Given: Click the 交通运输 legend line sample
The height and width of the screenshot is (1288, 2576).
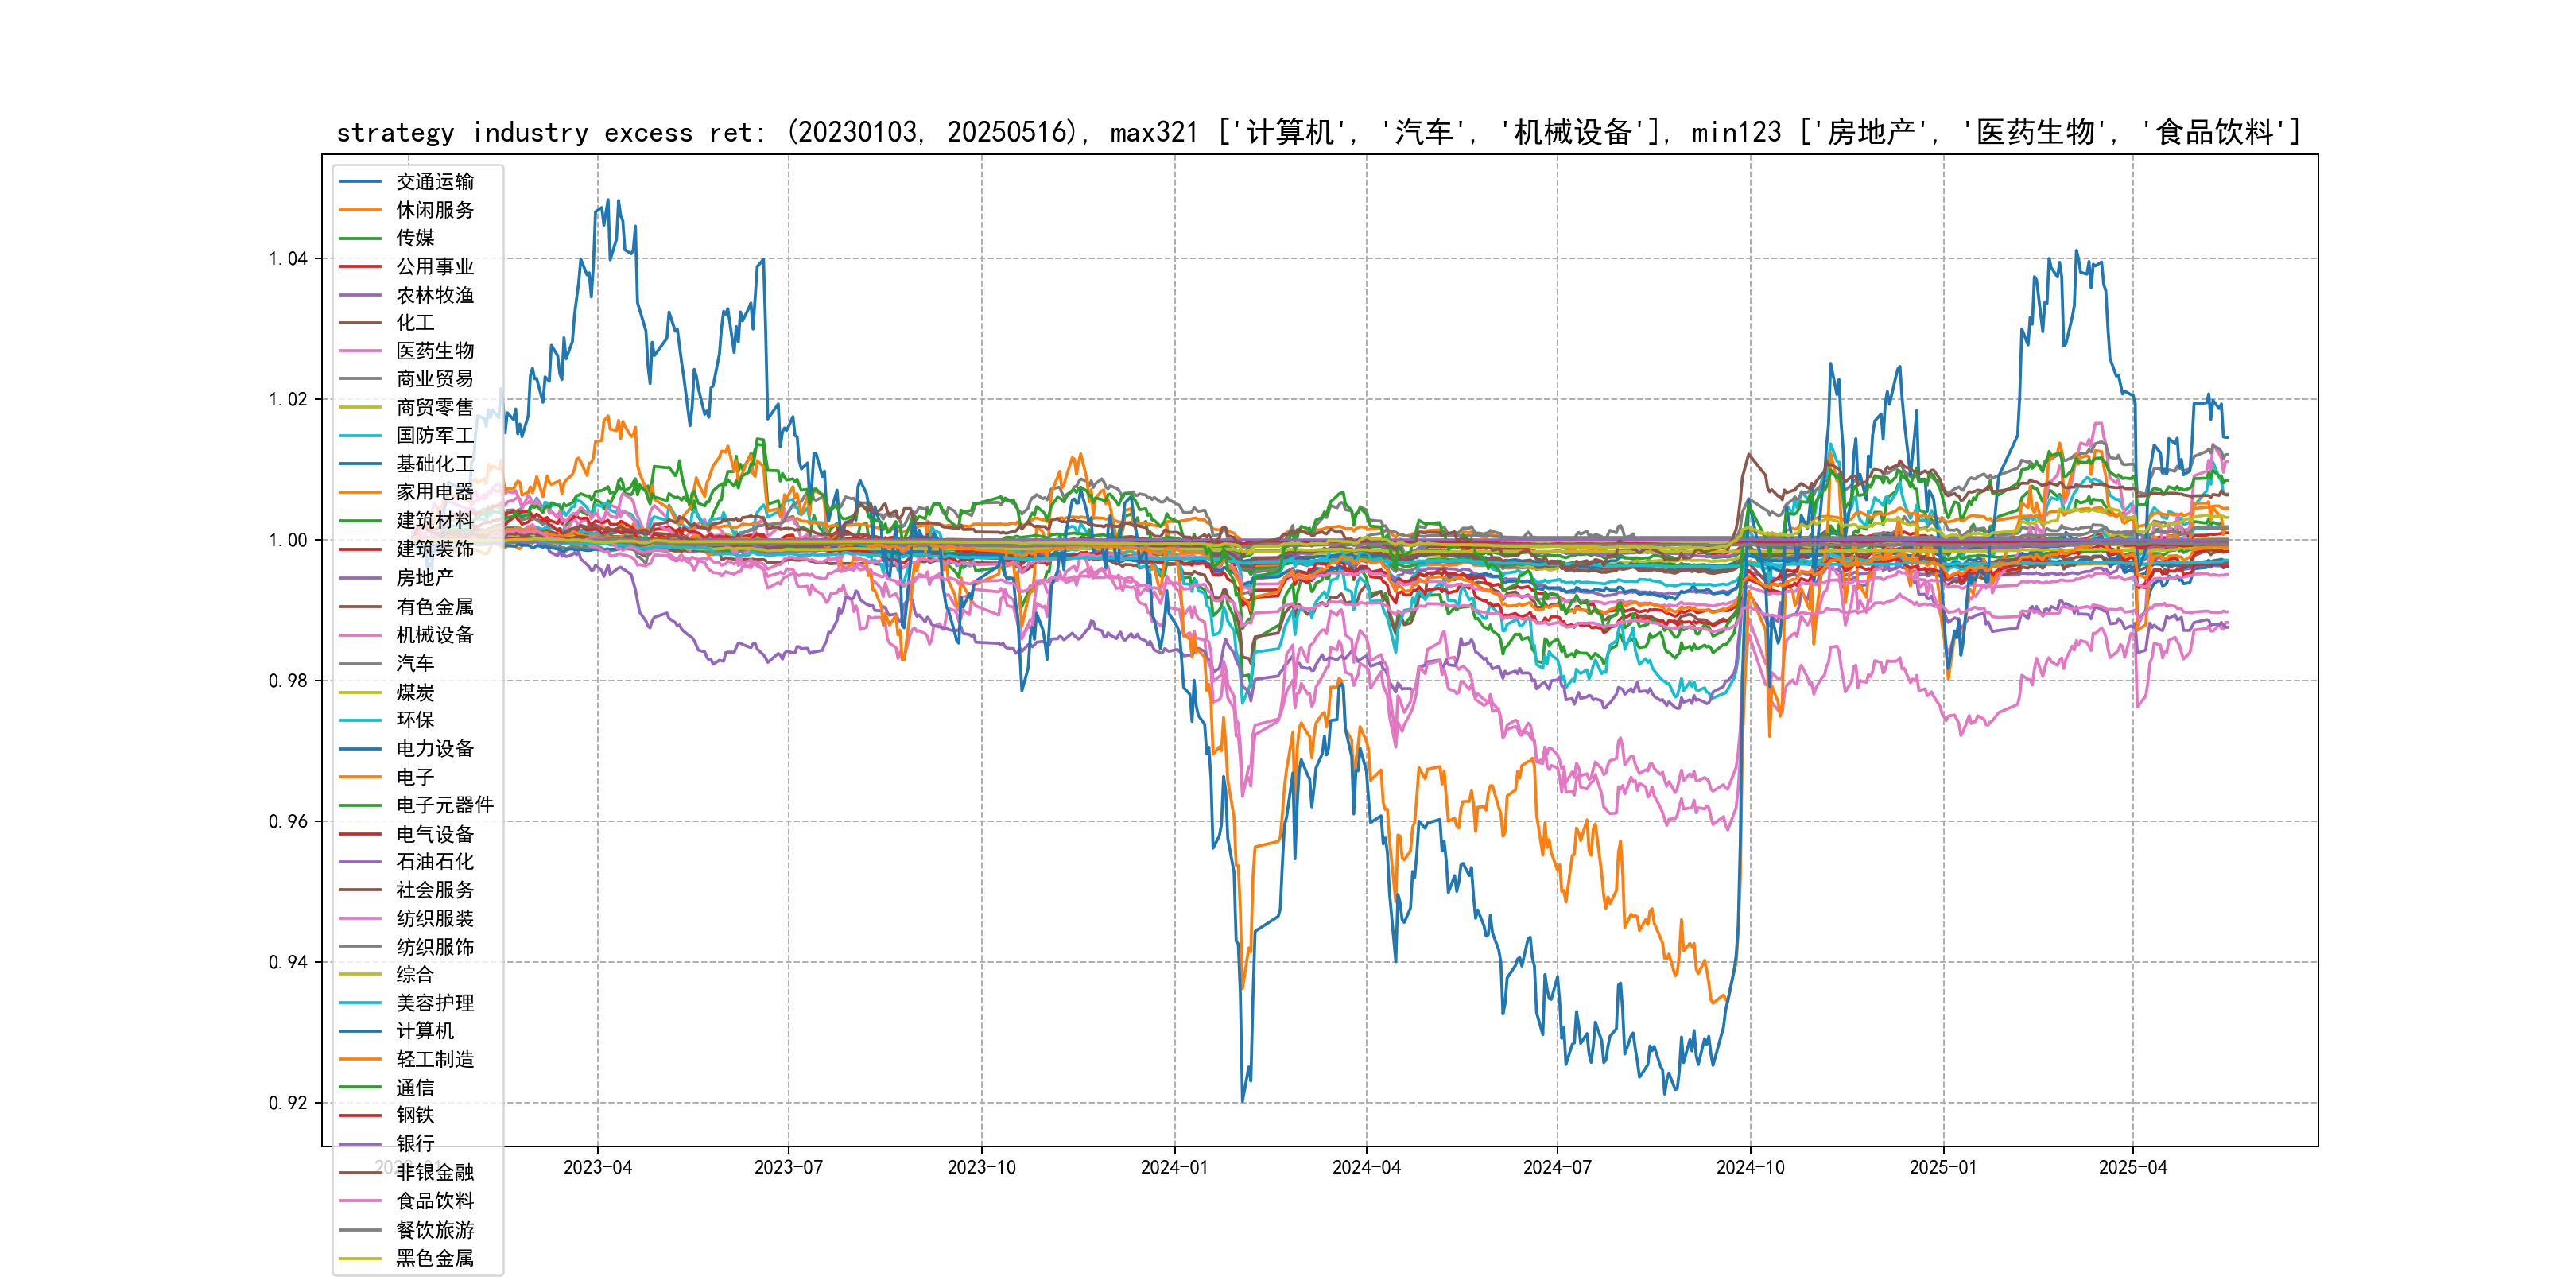Looking at the screenshot, I should pyautogui.click(x=360, y=182).
